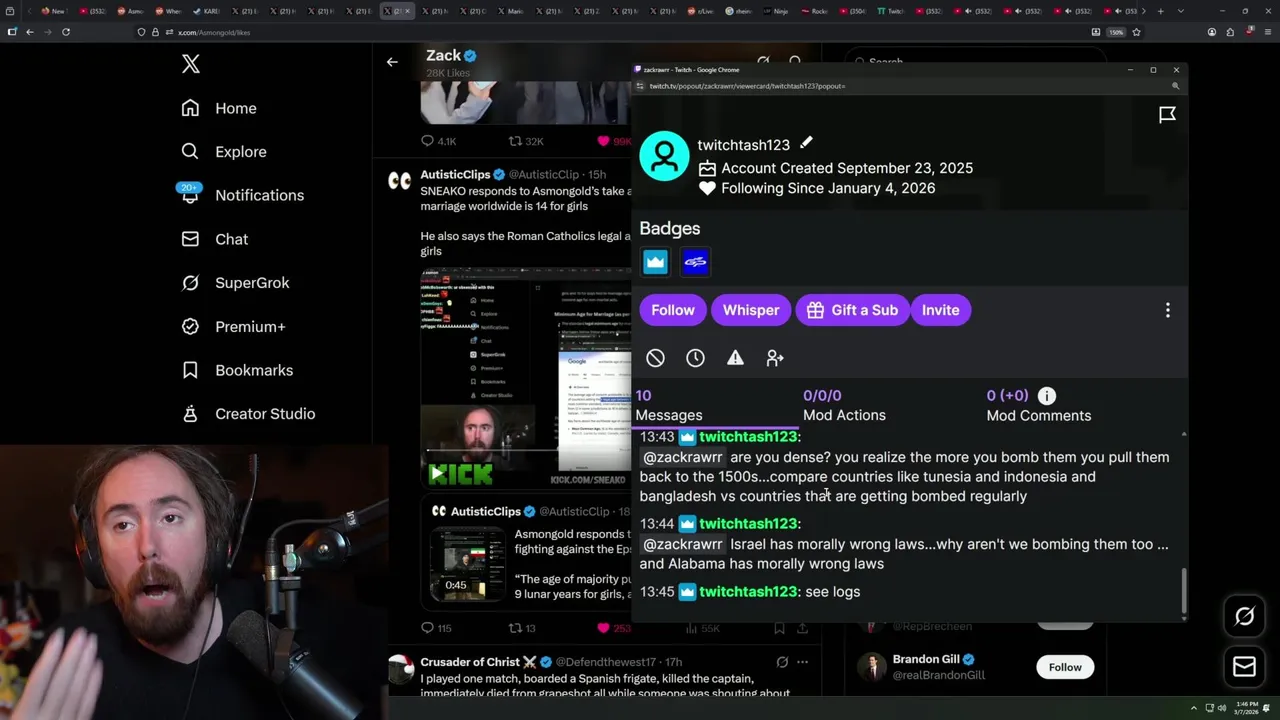Show hidden system tray icons chevron
This screenshot has height=720, width=1280.
[1194, 707]
